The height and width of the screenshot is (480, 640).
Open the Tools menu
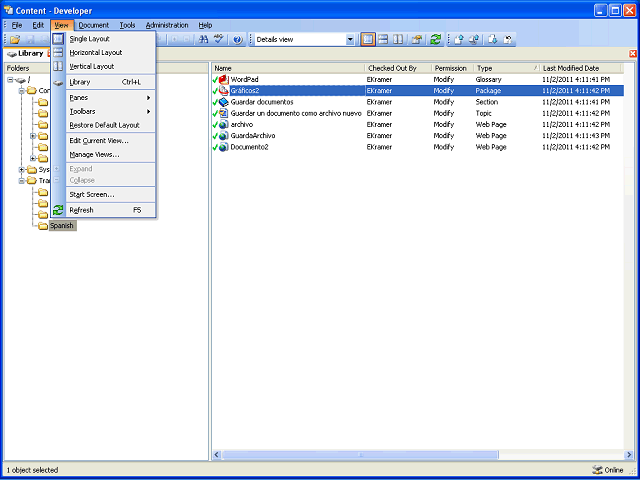coord(127,25)
